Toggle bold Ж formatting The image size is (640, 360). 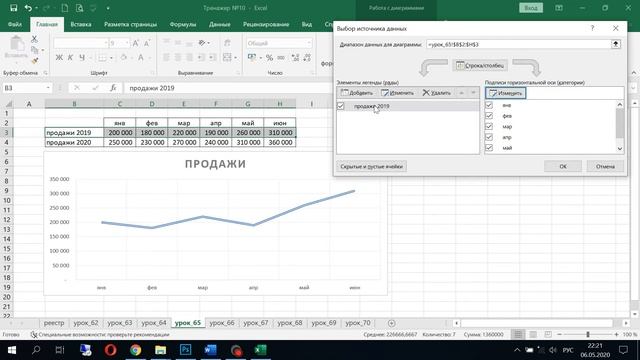pos(59,58)
